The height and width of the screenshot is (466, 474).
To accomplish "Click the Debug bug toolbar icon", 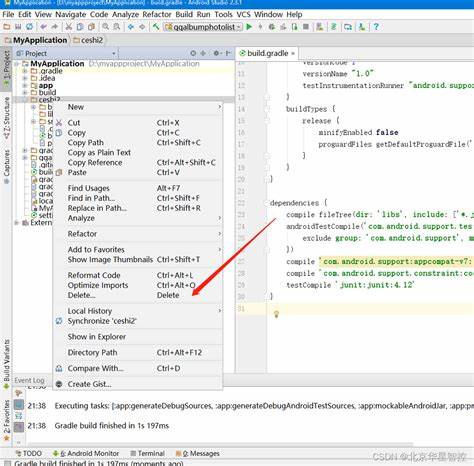I will coord(272,27).
